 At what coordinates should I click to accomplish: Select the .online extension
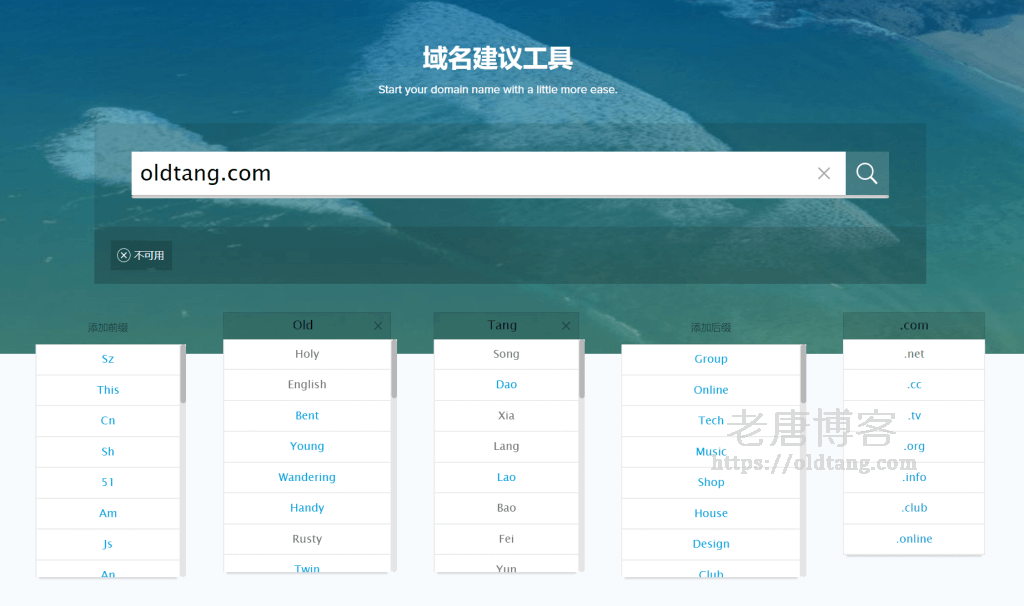coord(913,538)
